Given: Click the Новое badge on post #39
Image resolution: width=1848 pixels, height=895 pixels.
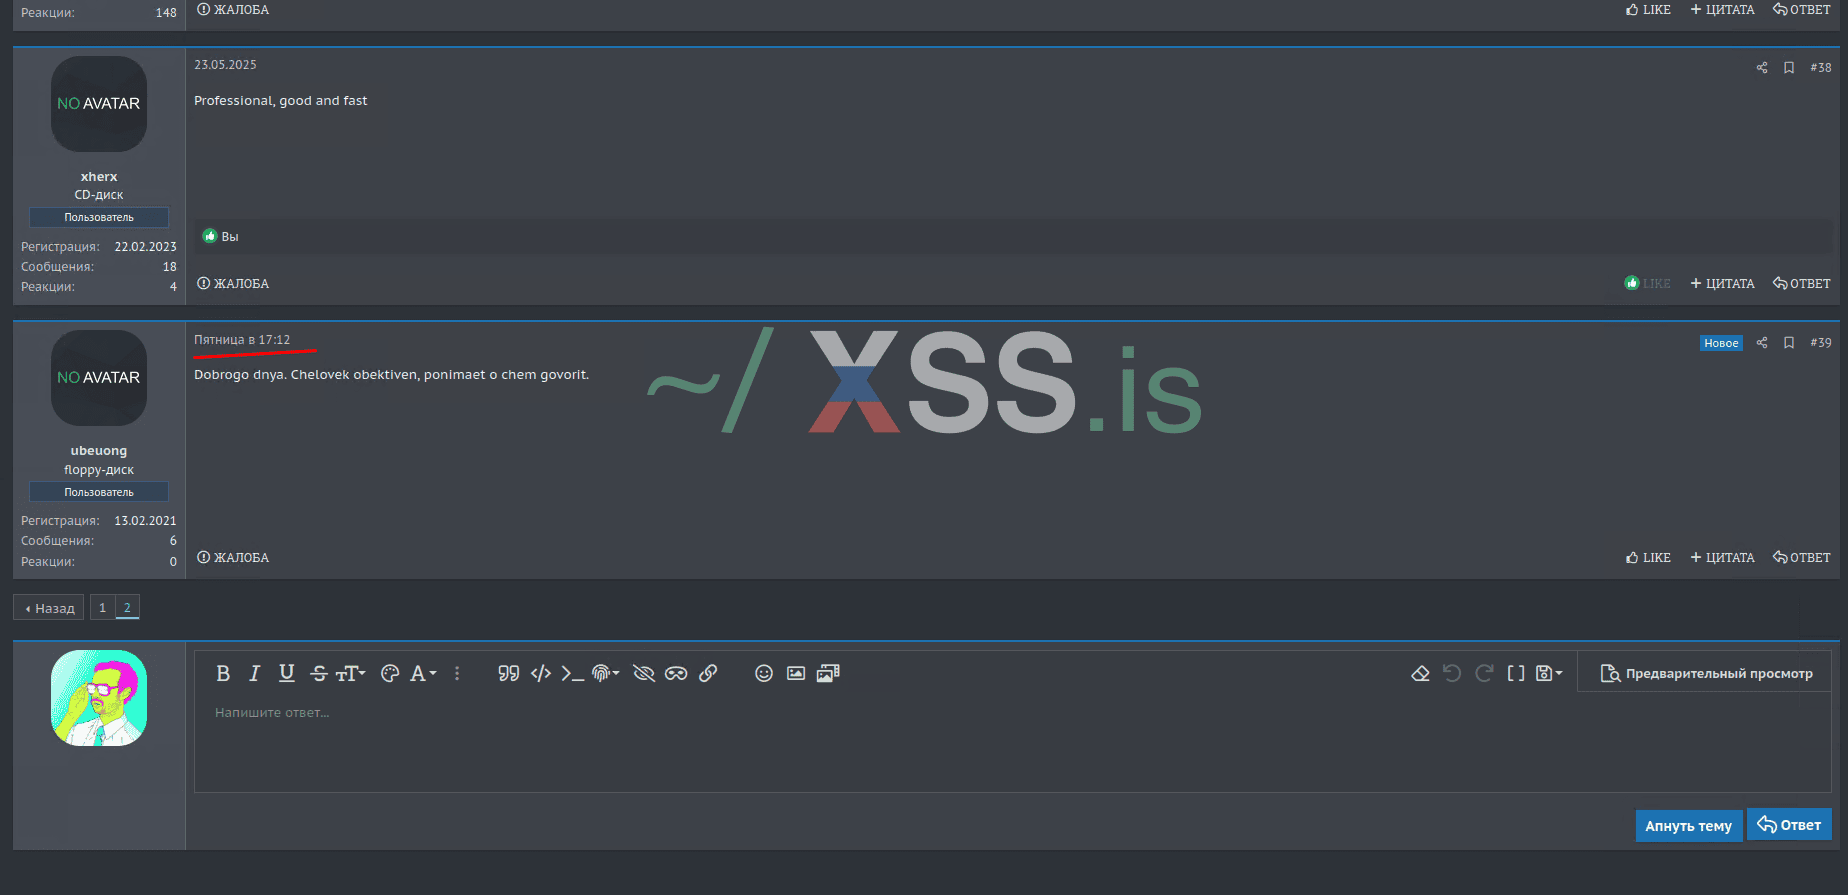Looking at the screenshot, I should [x=1721, y=343].
